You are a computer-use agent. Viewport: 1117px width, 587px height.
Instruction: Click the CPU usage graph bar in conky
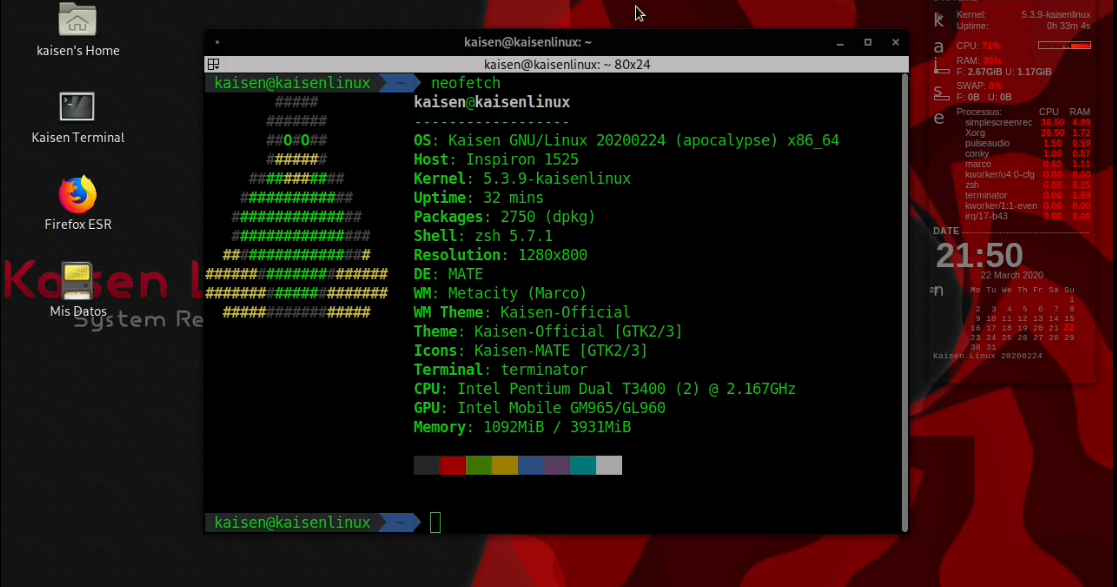pyautogui.click(x=1065, y=43)
